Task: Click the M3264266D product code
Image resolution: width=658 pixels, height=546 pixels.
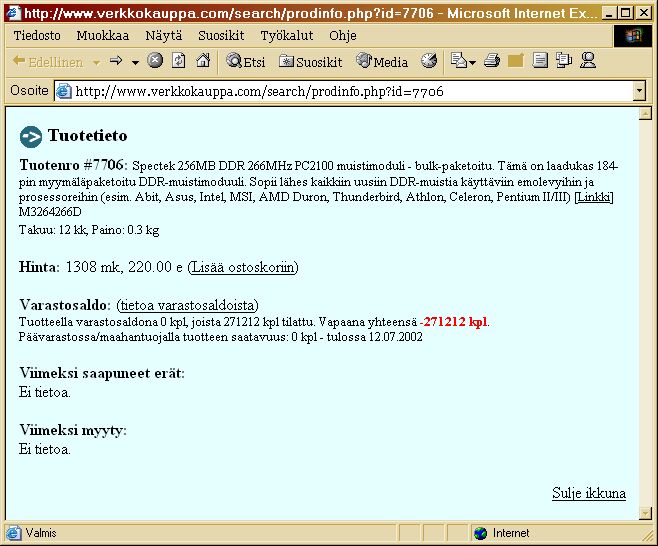Action: 50,212
